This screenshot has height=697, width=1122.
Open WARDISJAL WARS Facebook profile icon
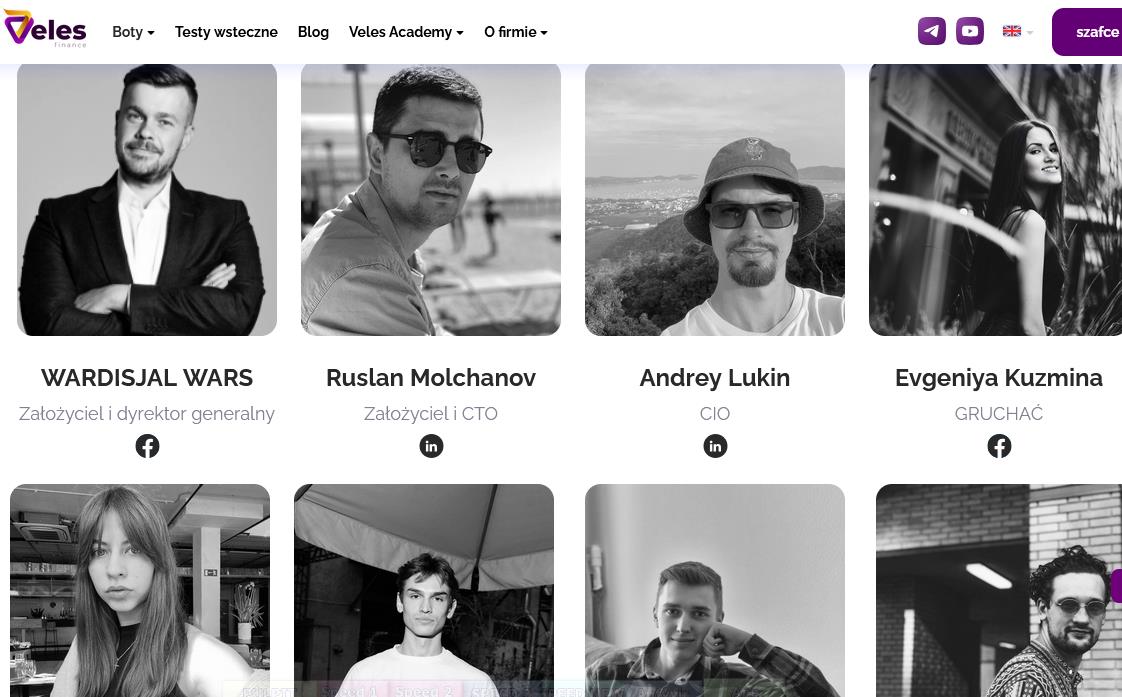(147, 446)
